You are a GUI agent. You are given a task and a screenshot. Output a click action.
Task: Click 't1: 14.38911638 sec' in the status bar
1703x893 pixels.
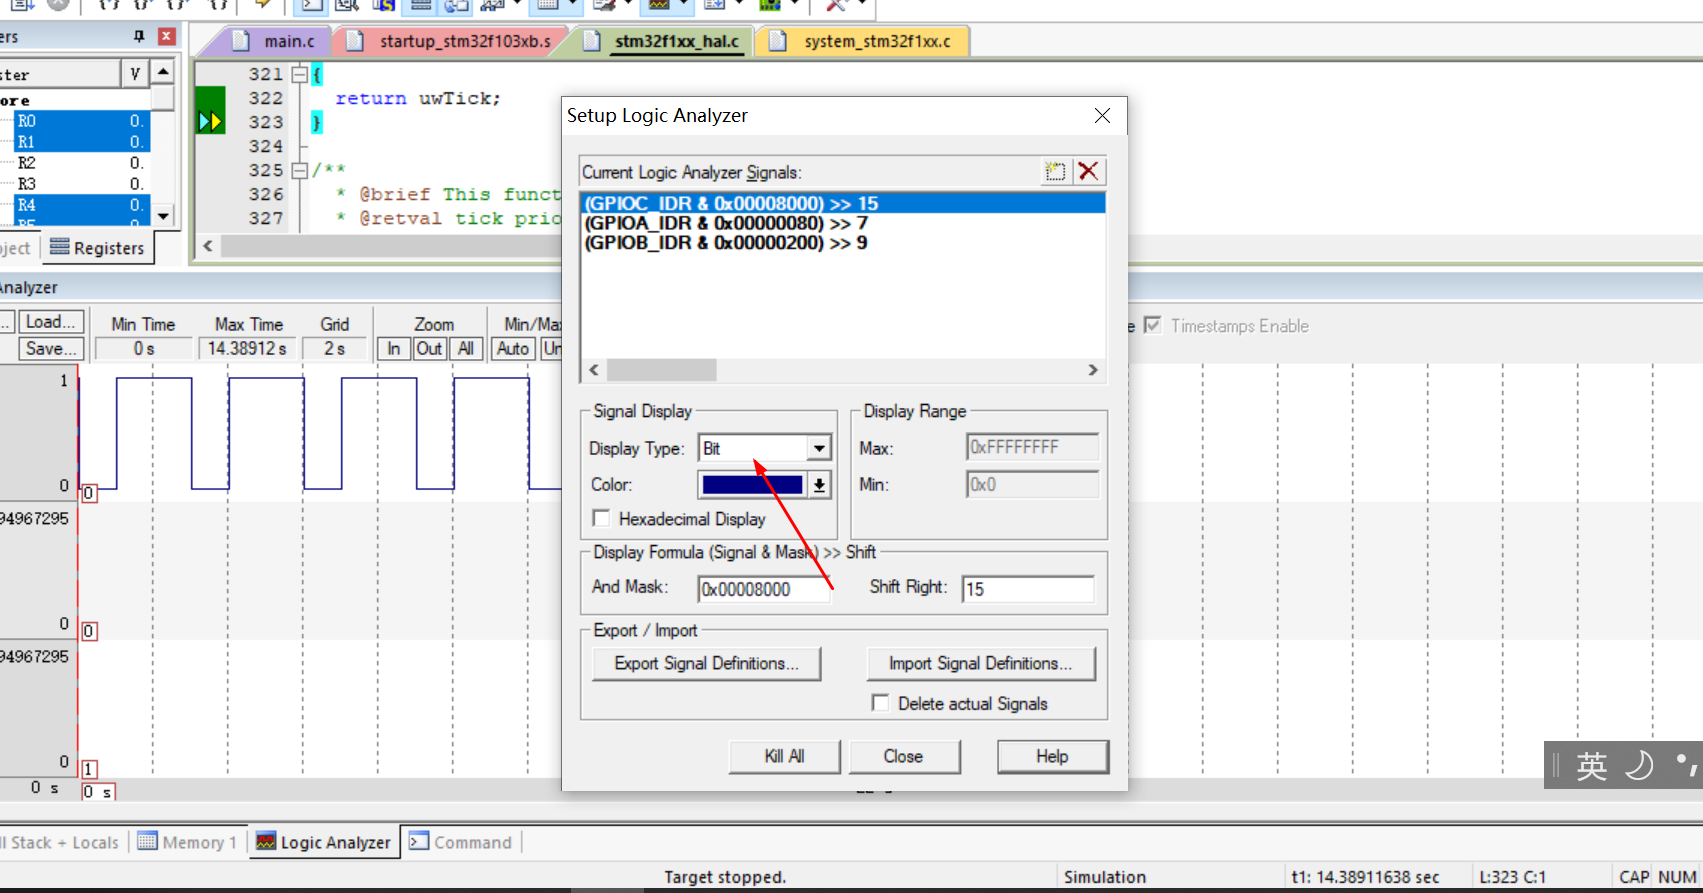coord(1366,877)
